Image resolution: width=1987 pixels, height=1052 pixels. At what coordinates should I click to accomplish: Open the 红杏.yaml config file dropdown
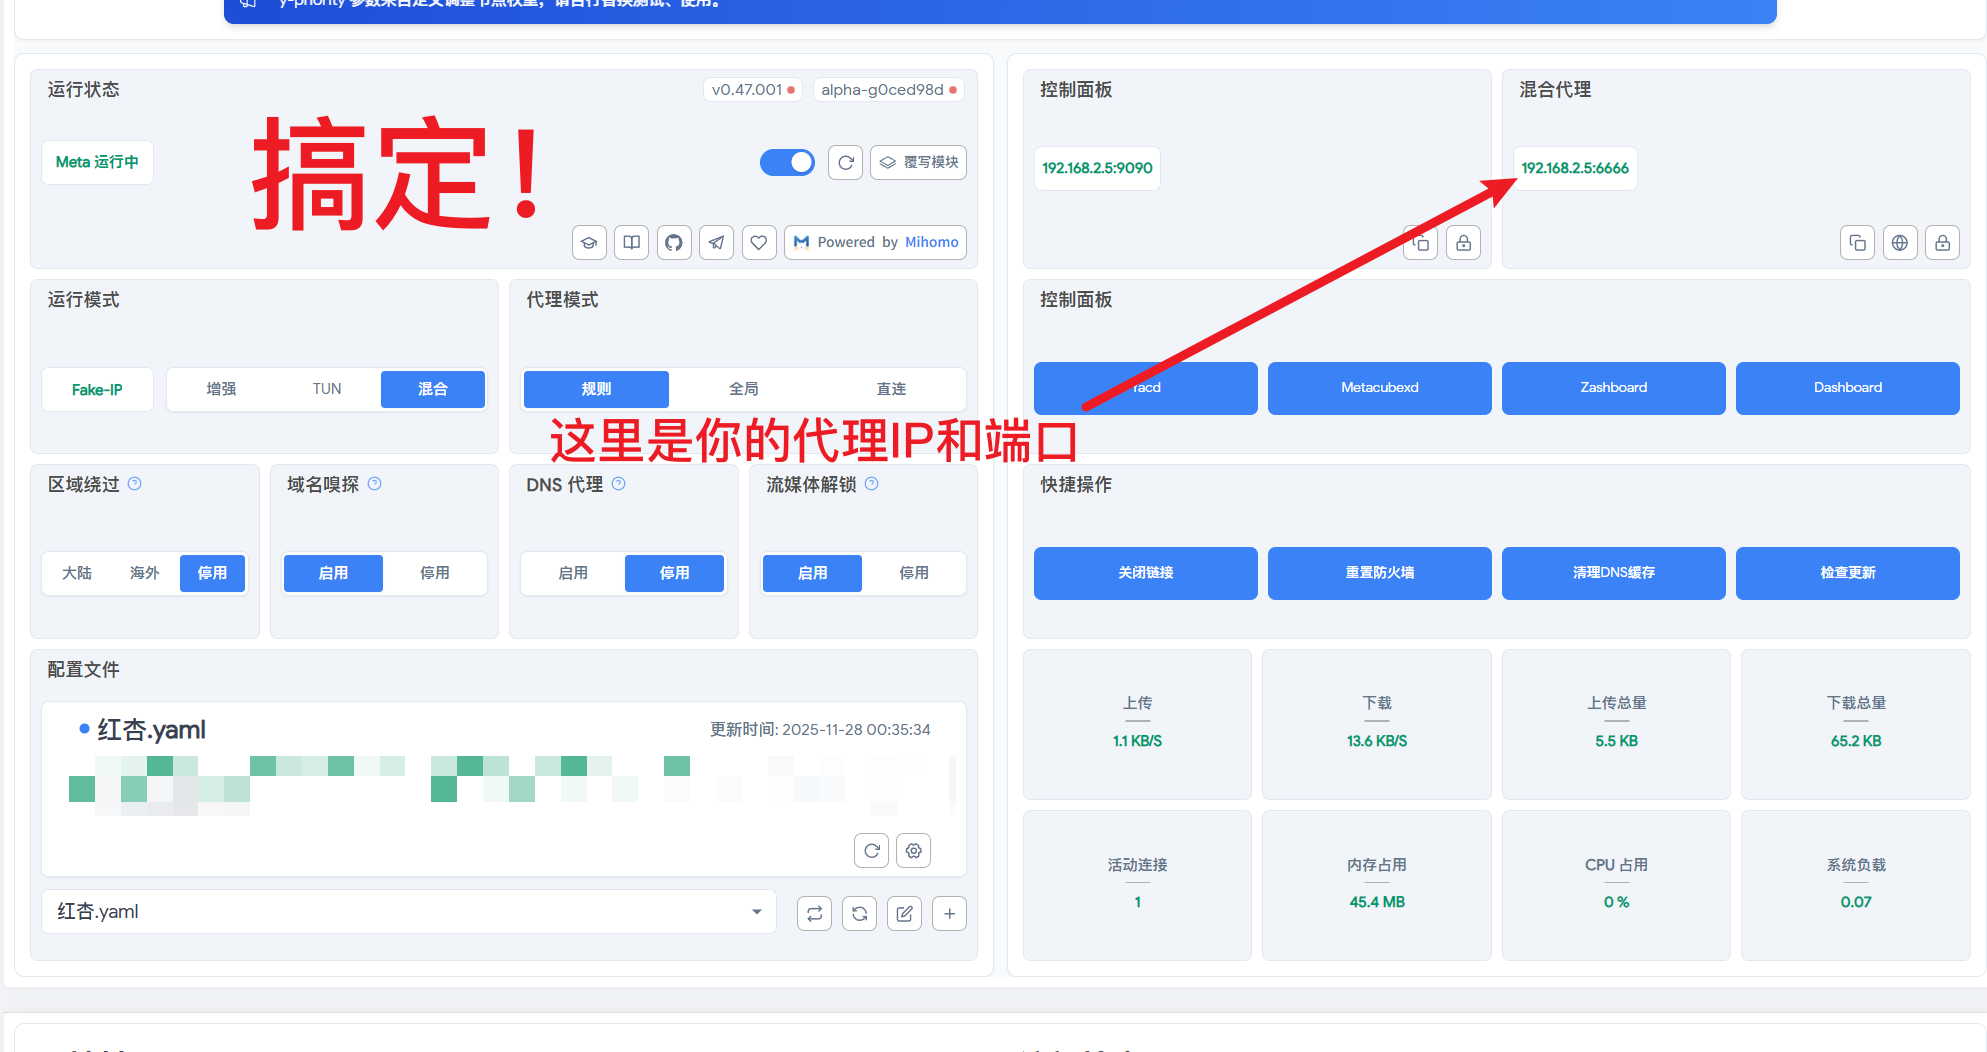tap(408, 912)
